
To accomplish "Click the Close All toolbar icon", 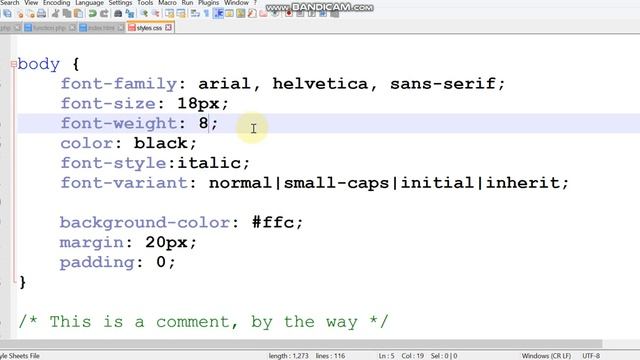I will tap(31, 14).
